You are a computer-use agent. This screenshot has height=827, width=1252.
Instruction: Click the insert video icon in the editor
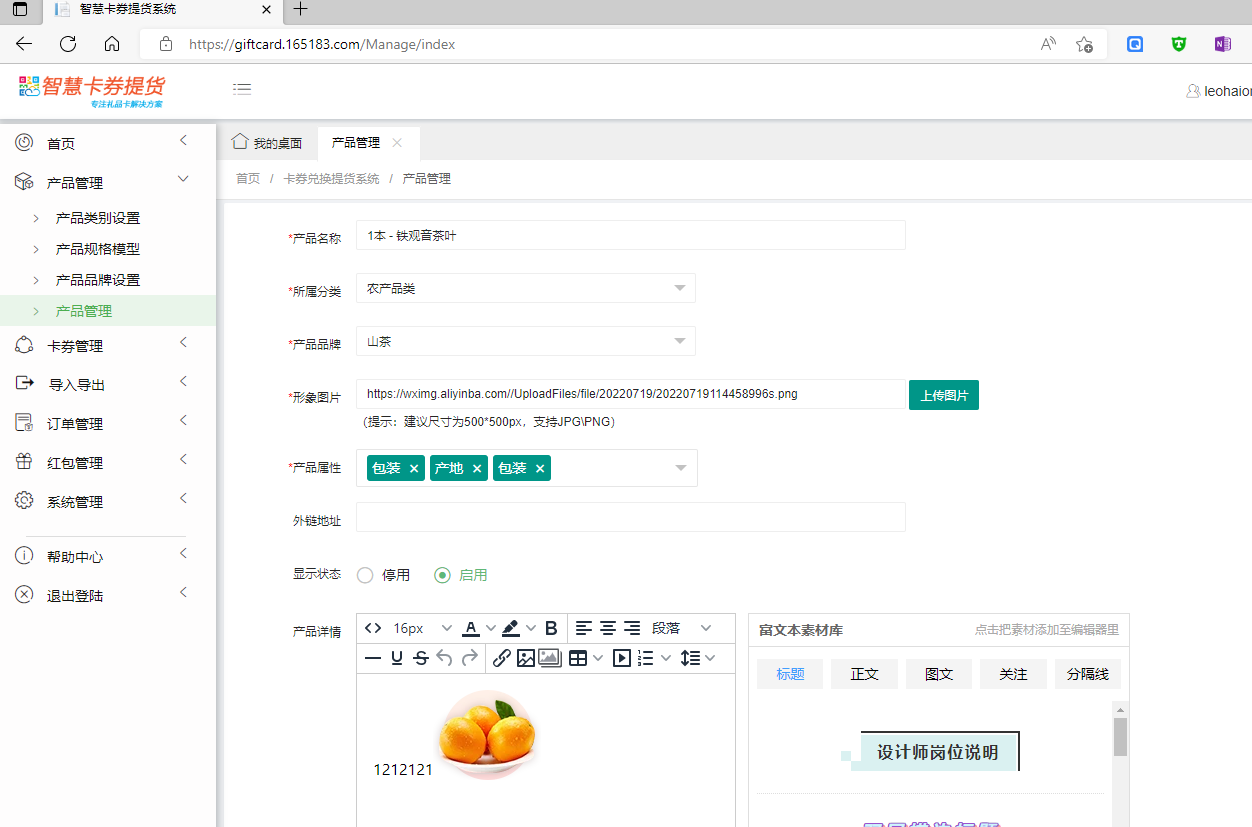click(x=621, y=658)
